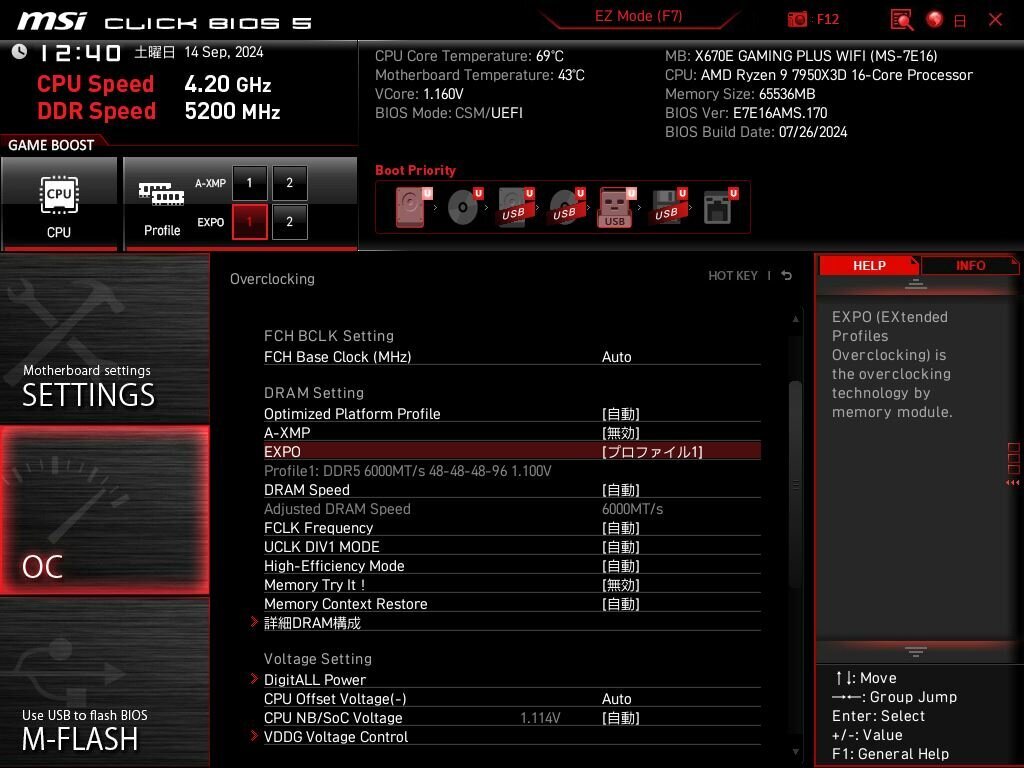Click the Boot Priority heading
This screenshot has width=1024, height=768.
click(415, 170)
